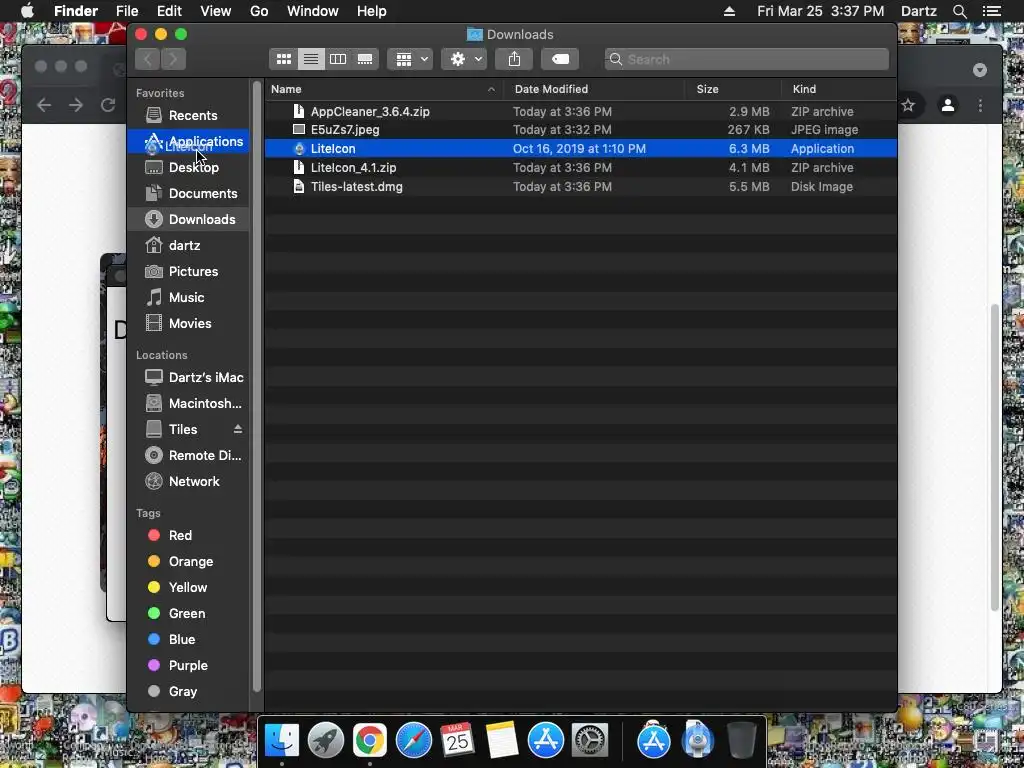The height and width of the screenshot is (768, 1024).
Task: Sort by the Size column
Action: (733, 89)
